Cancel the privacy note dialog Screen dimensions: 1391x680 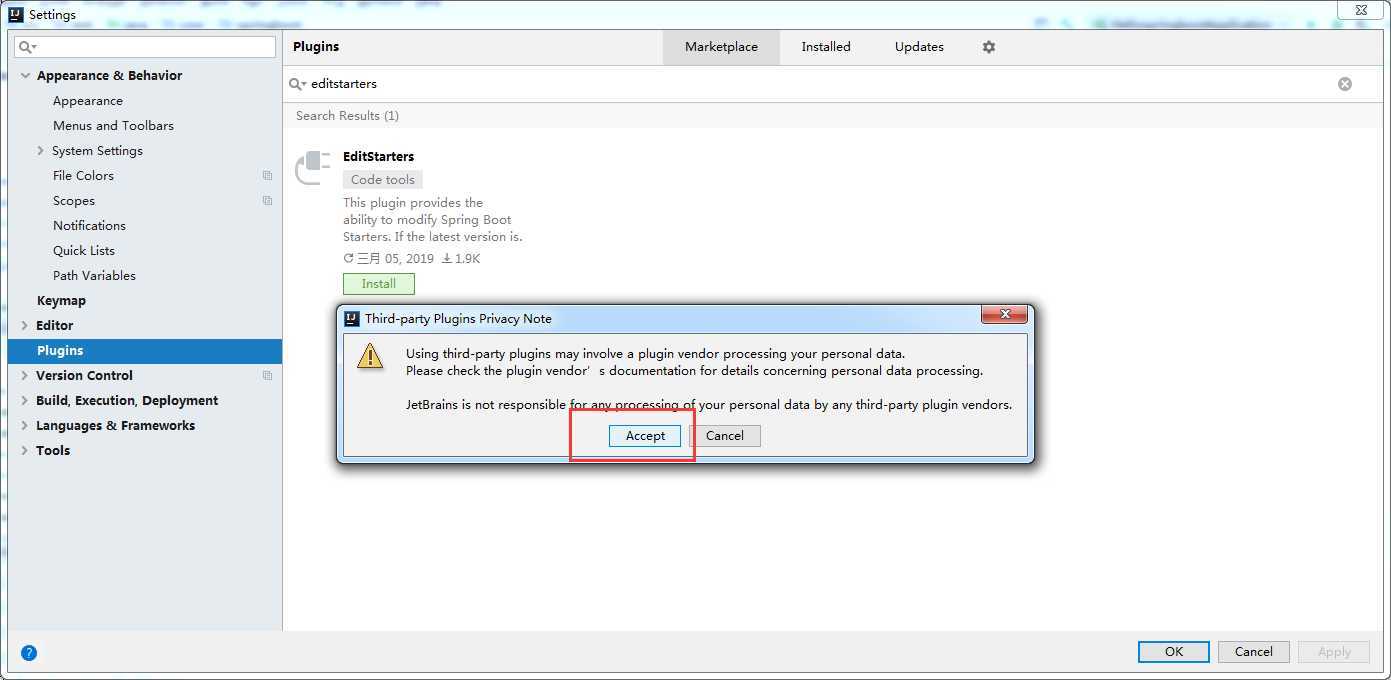tap(725, 436)
